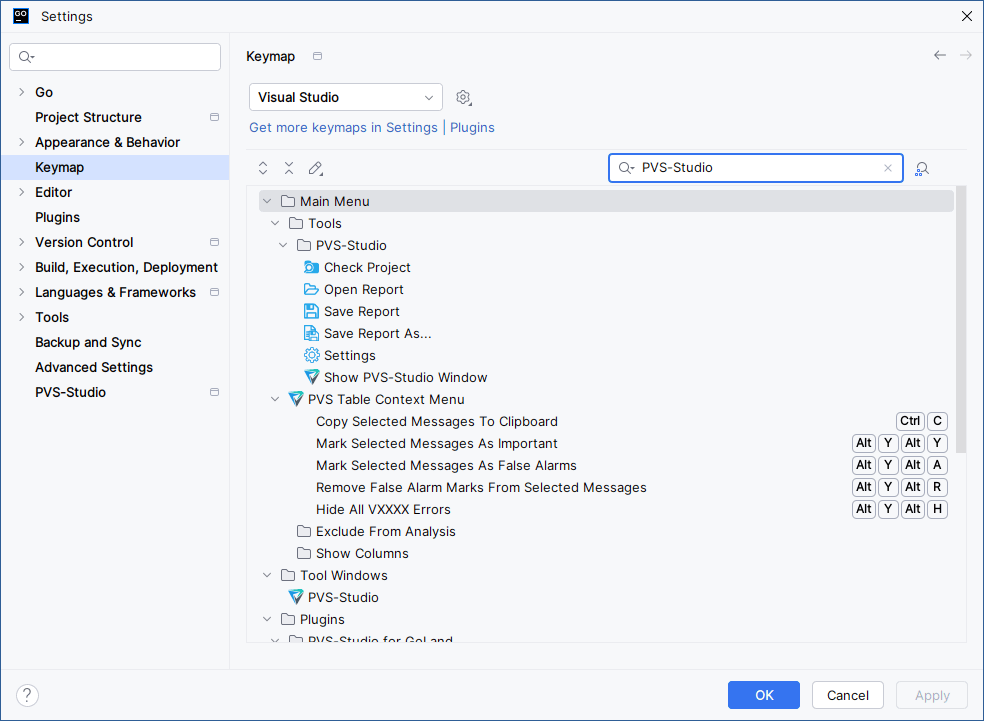Click the keymap list vertical scrollbar
The image size is (984, 721).
[x=960, y=320]
